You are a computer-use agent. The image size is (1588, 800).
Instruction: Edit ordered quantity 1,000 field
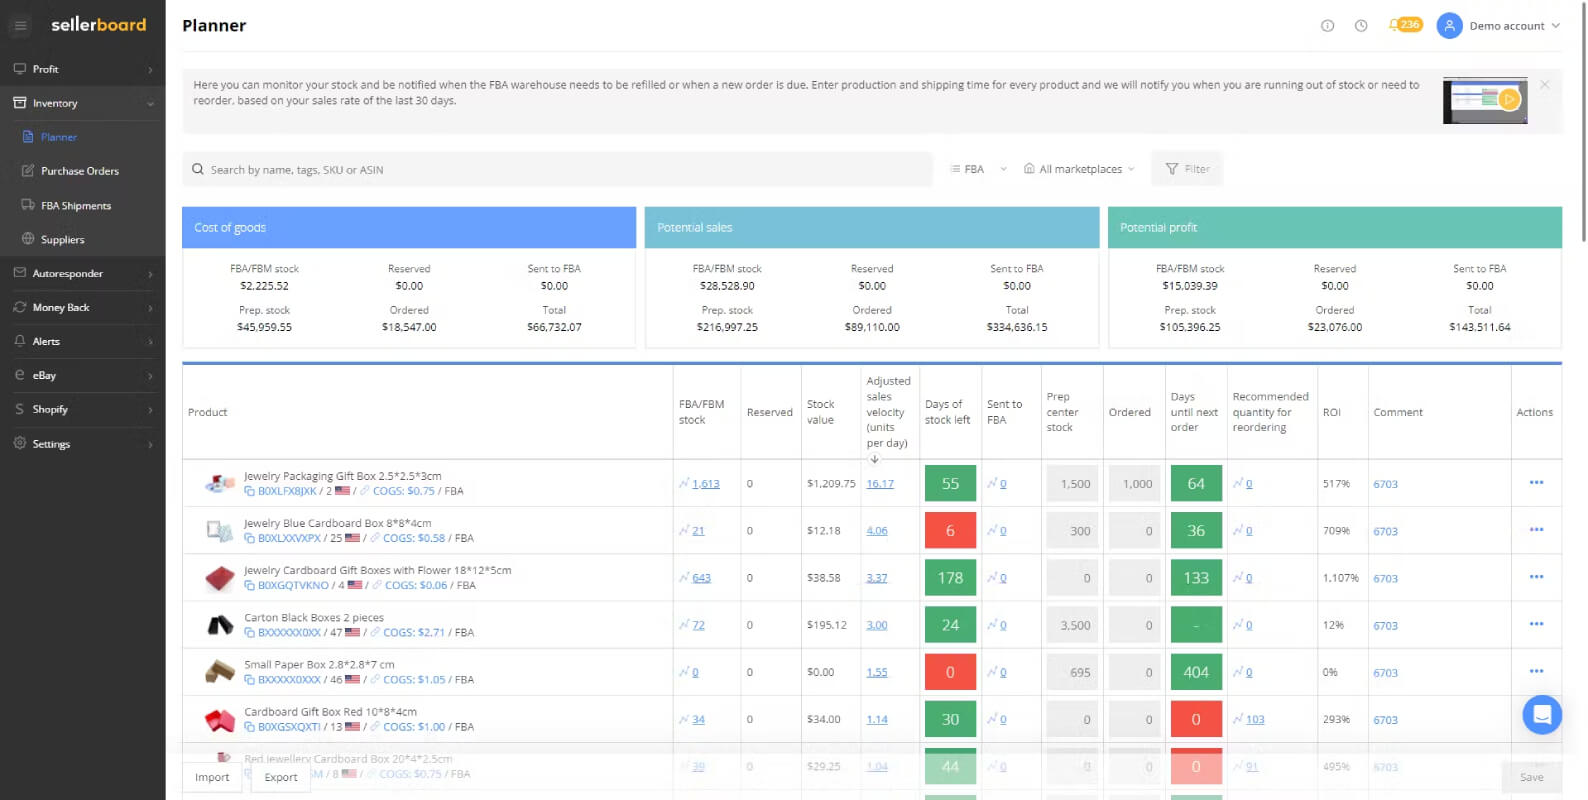pos(1134,484)
